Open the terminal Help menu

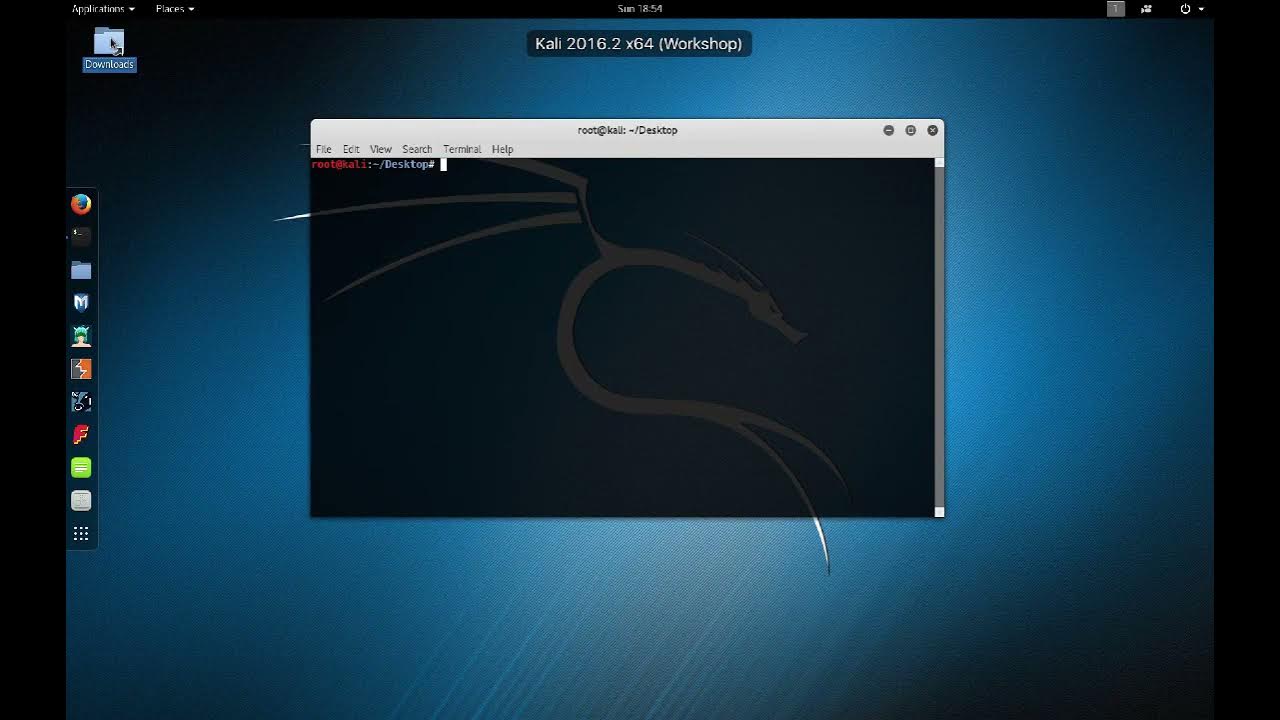click(x=502, y=149)
